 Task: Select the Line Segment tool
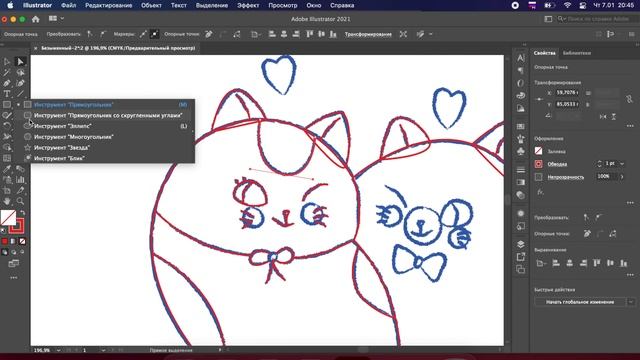pos(20,94)
